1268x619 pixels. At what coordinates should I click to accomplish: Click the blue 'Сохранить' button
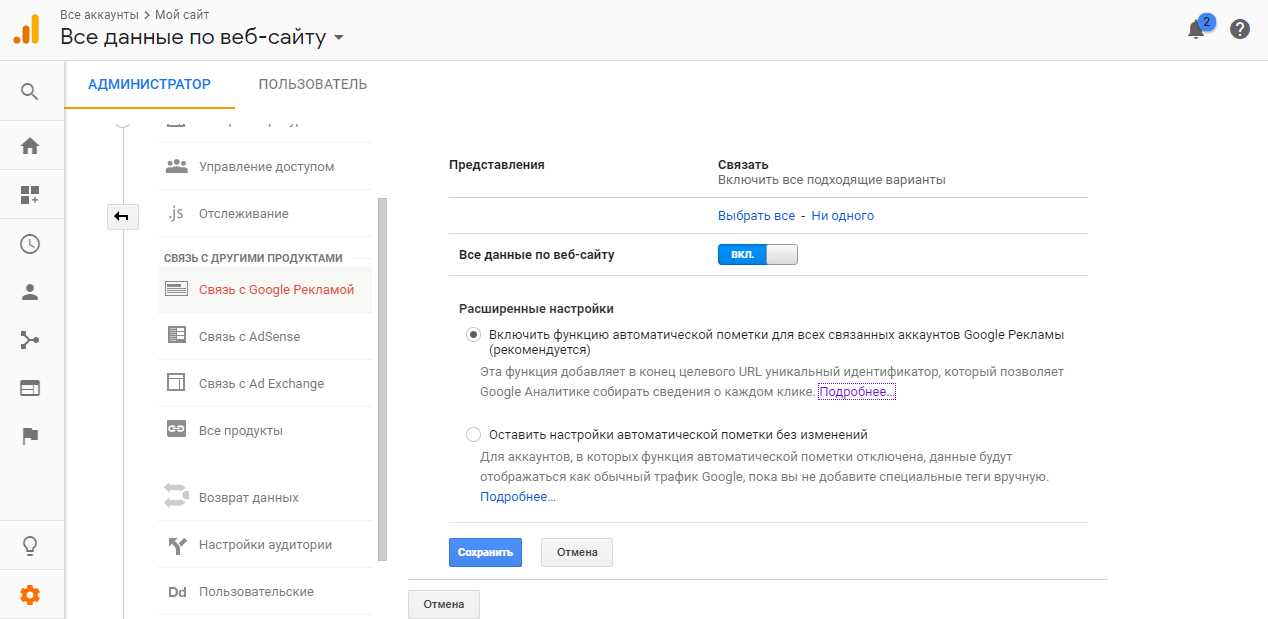click(485, 552)
